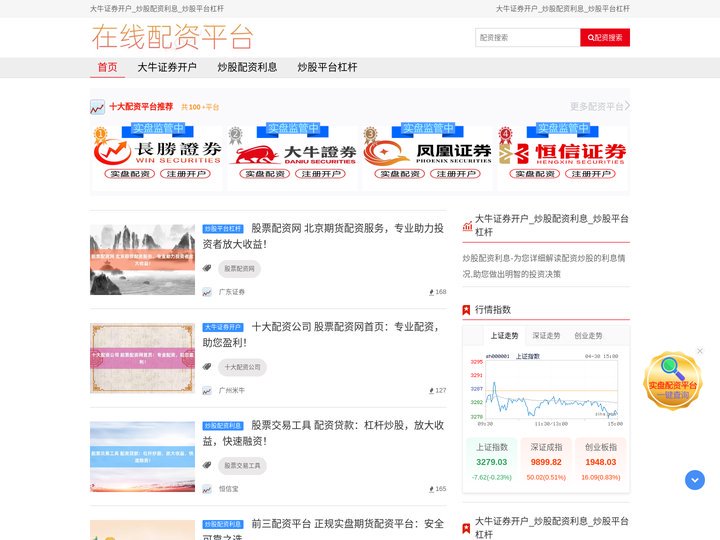The height and width of the screenshot is (540, 720).
Task: Focus the 配资搜索 search input field
Action: 528,38
